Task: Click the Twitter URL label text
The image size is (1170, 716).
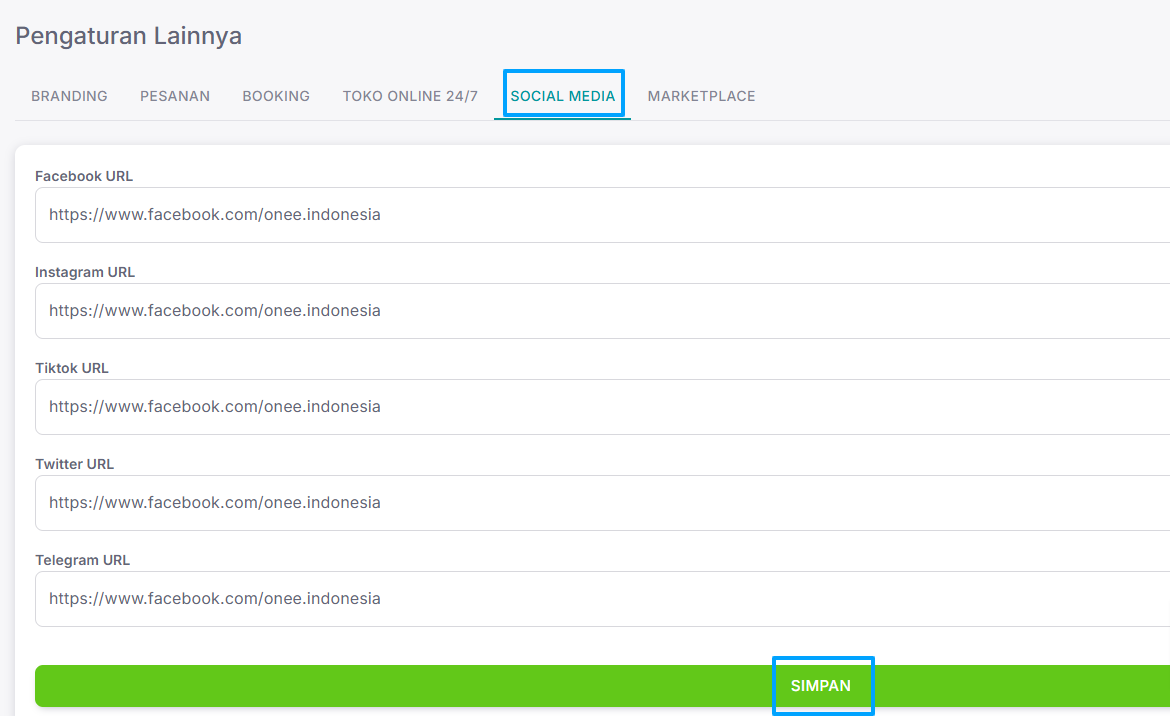Action: (75, 464)
